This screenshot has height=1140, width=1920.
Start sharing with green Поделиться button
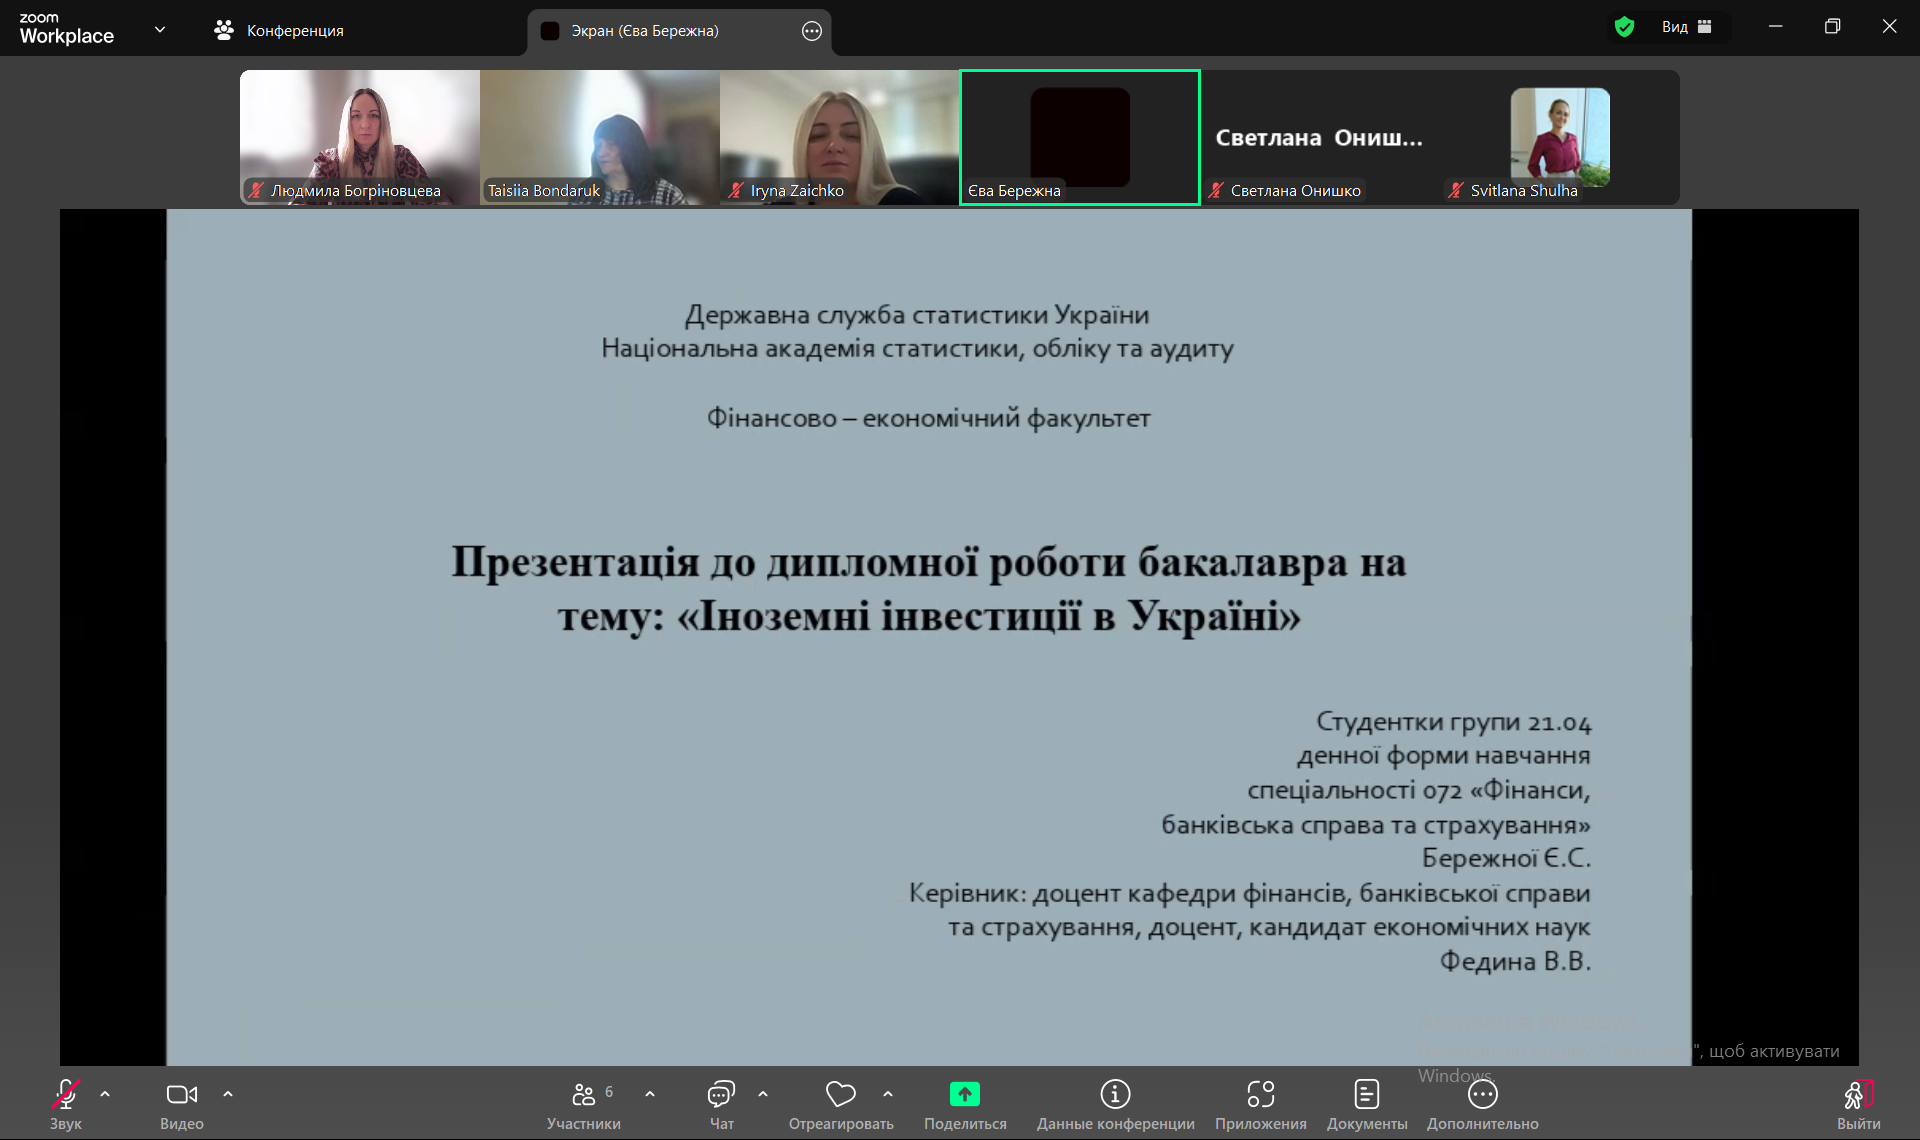(x=964, y=1096)
